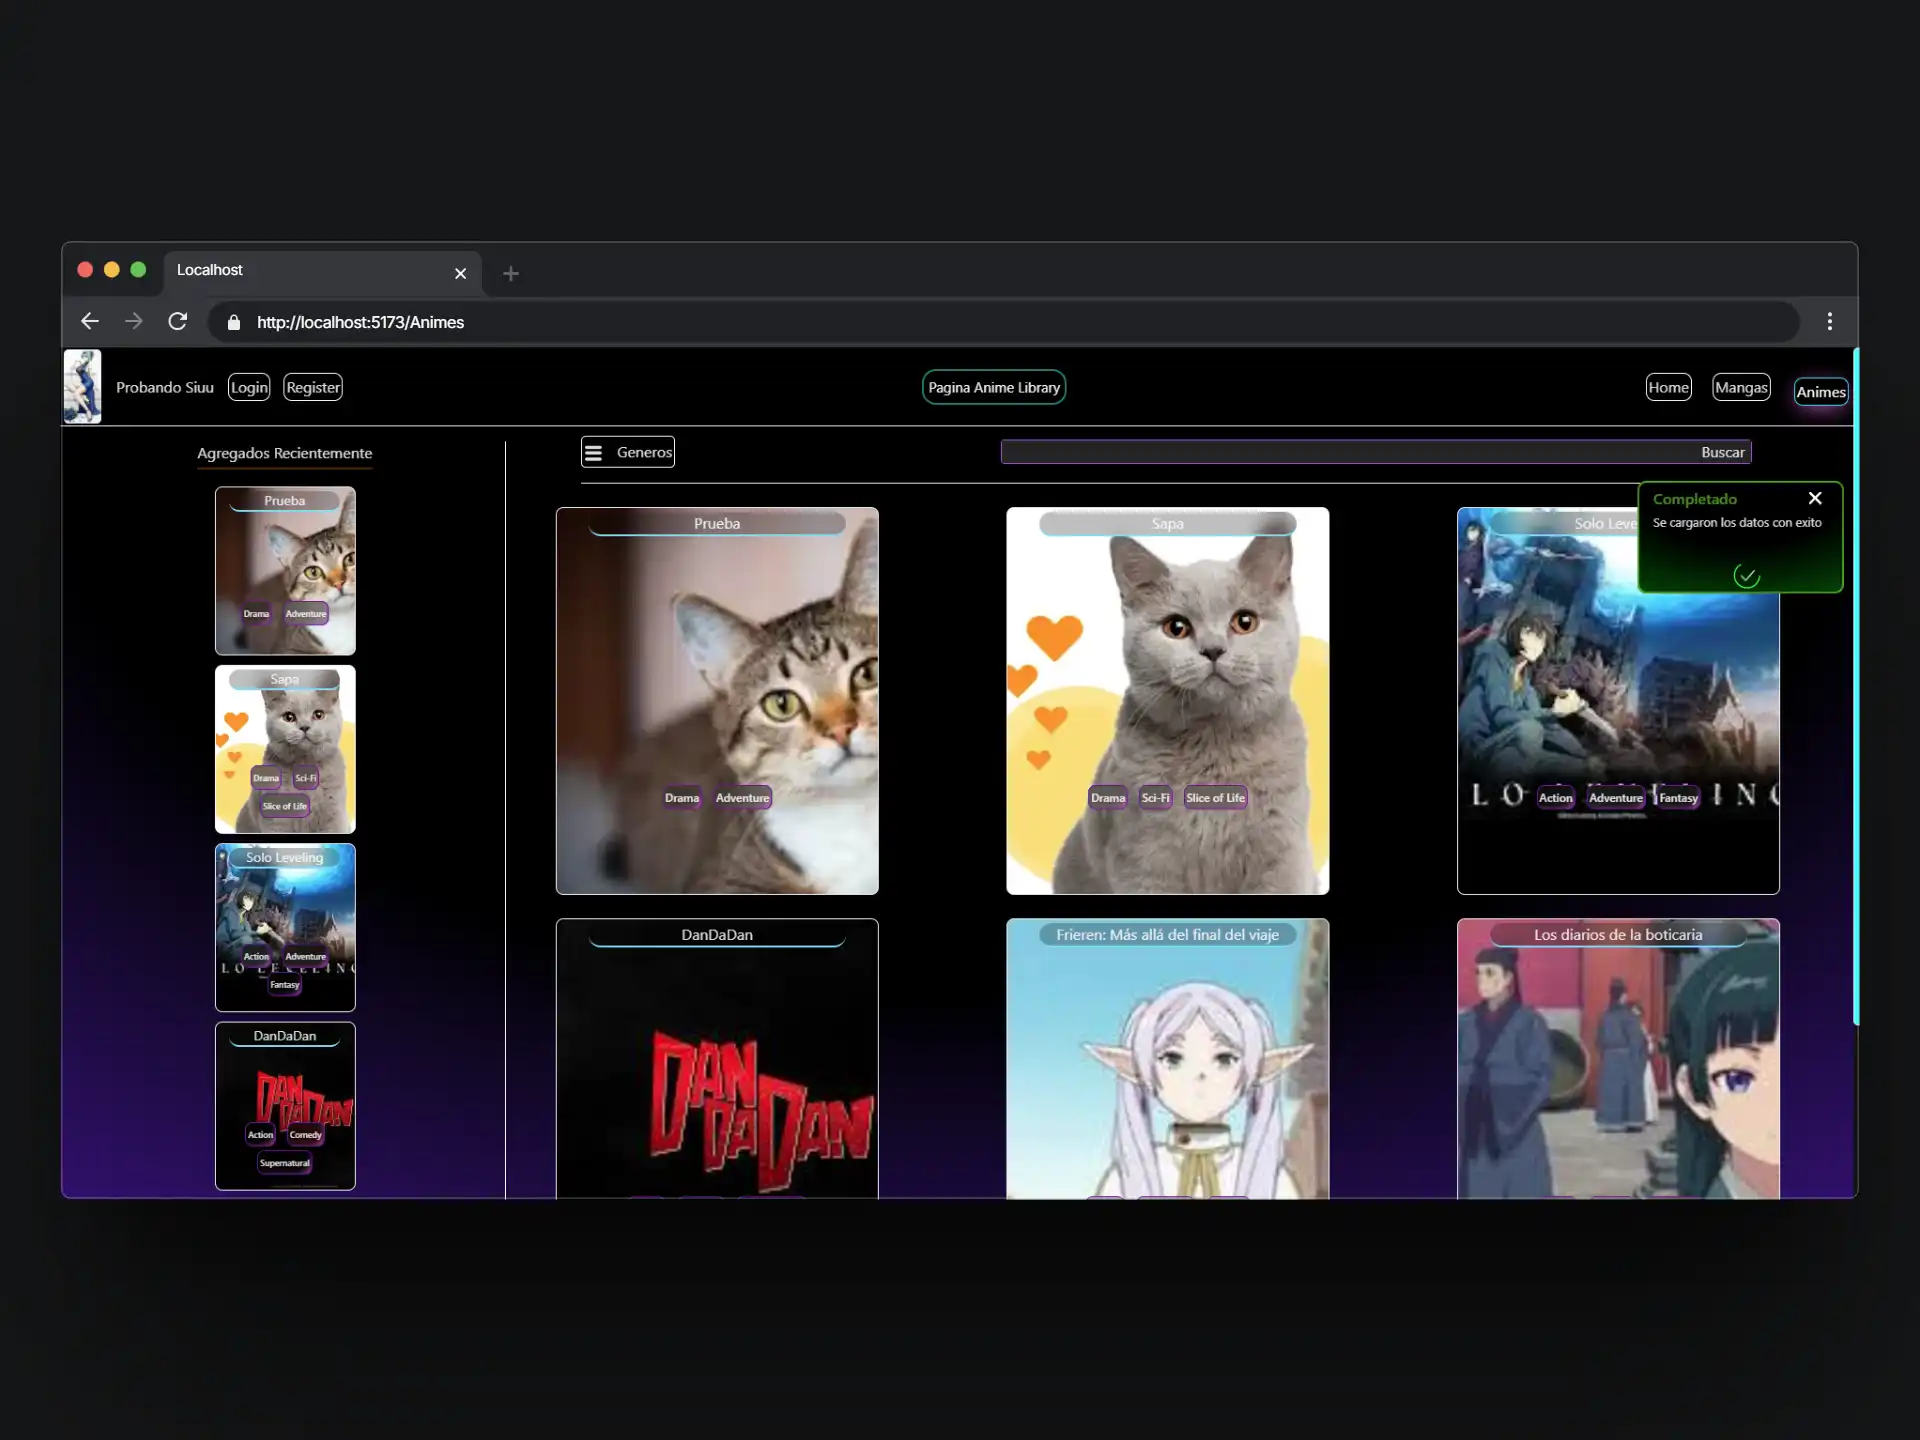This screenshot has height=1440, width=1920.
Task: Close the Localhost tab
Action: pyautogui.click(x=460, y=273)
